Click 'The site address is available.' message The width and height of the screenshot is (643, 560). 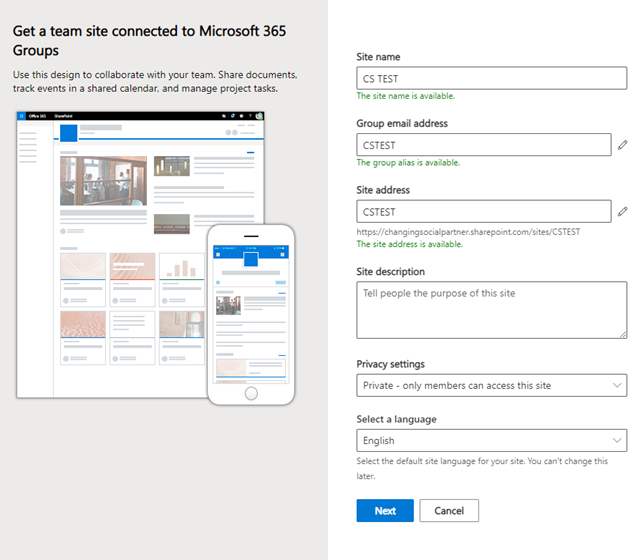click(x=410, y=244)
